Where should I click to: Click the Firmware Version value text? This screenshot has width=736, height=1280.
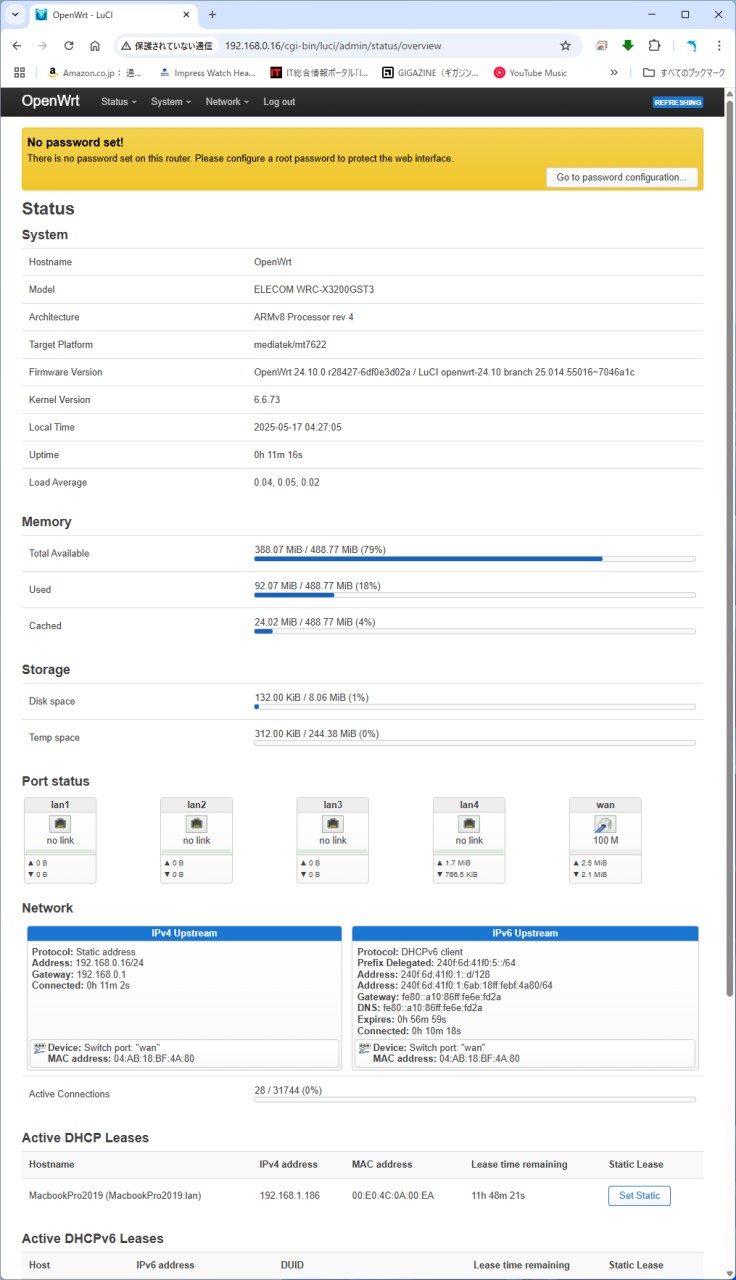click(444, 372)
